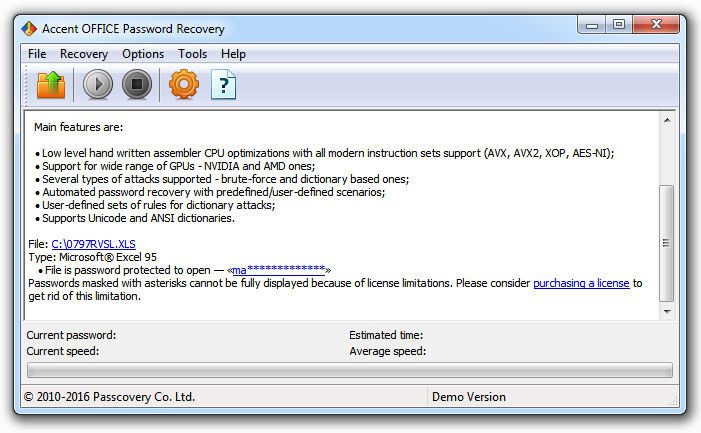Click the vertical scrollbar thumb

pyautogui.click(x=667, y=243)
